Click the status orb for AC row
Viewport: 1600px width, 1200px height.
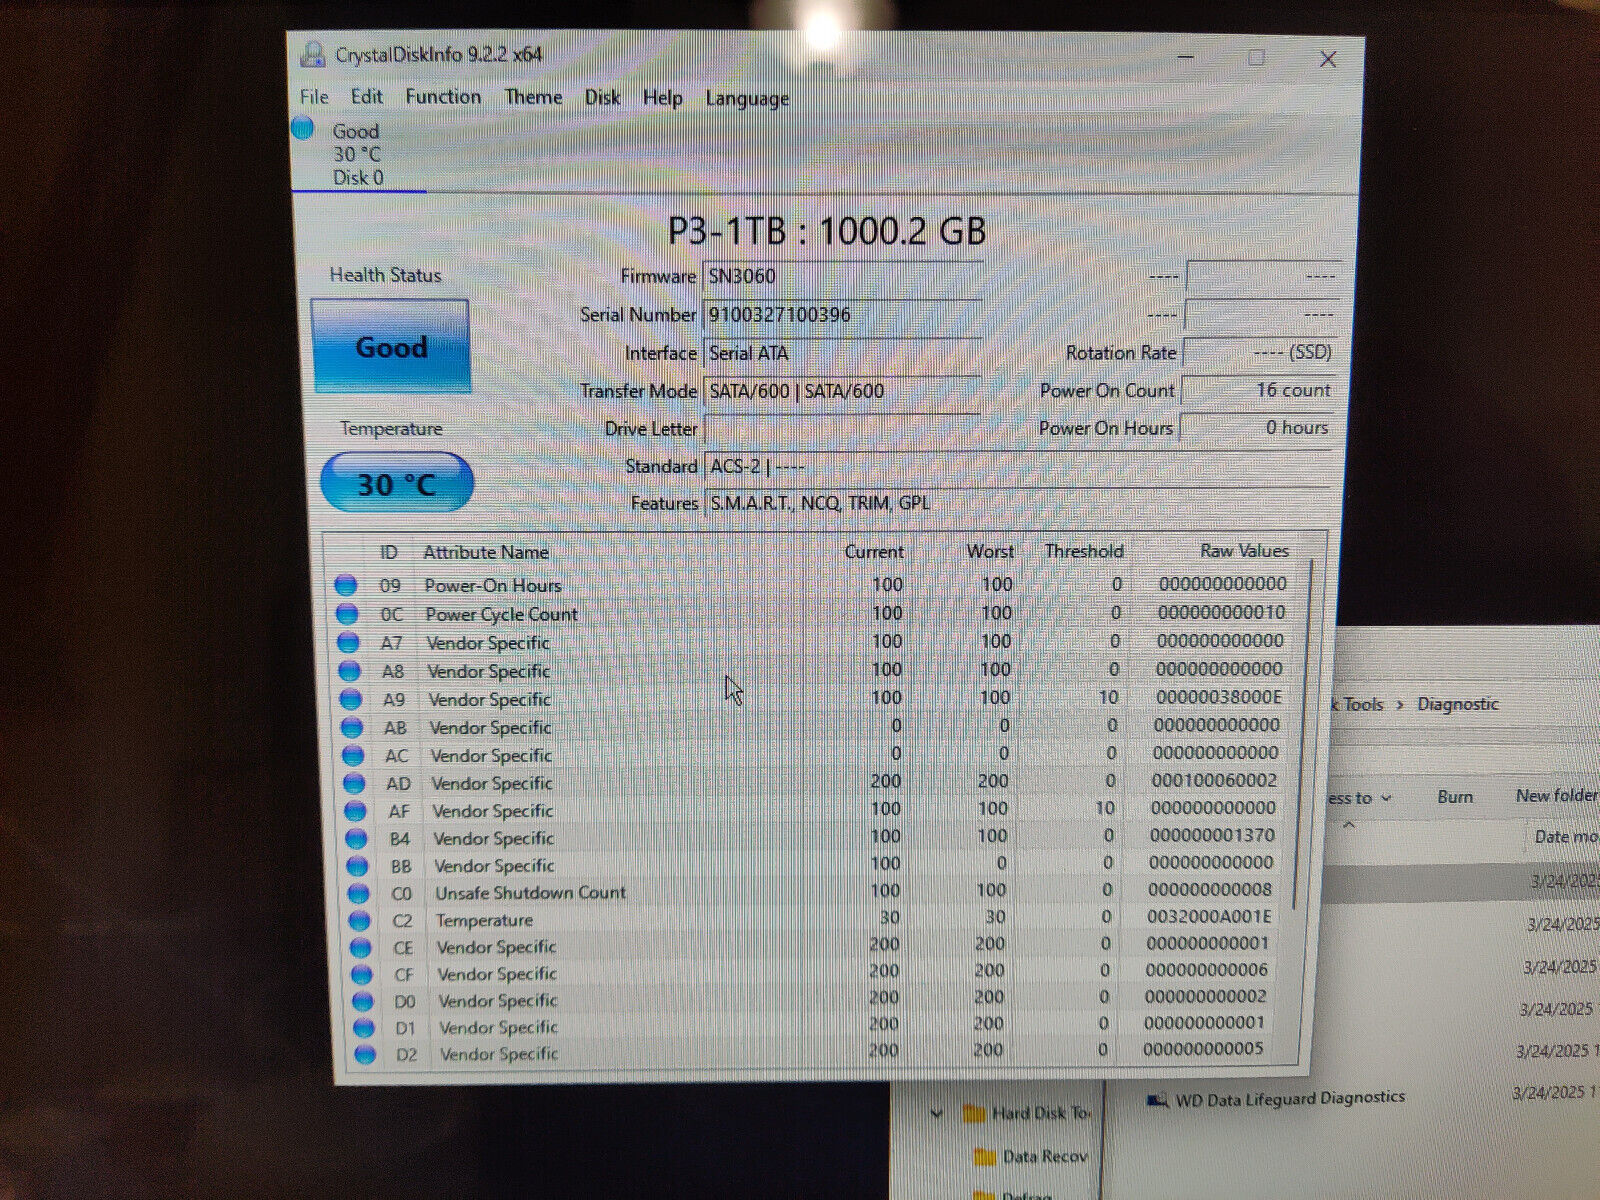point(353,755)
